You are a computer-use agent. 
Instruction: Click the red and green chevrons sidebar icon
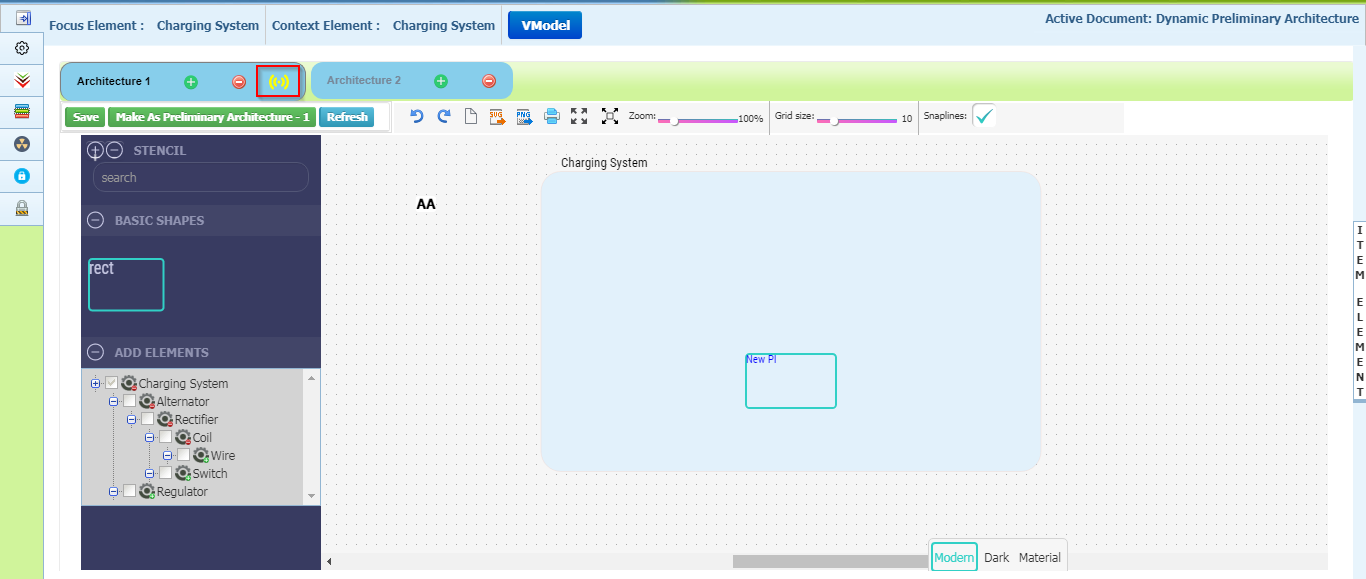[22, 80]
